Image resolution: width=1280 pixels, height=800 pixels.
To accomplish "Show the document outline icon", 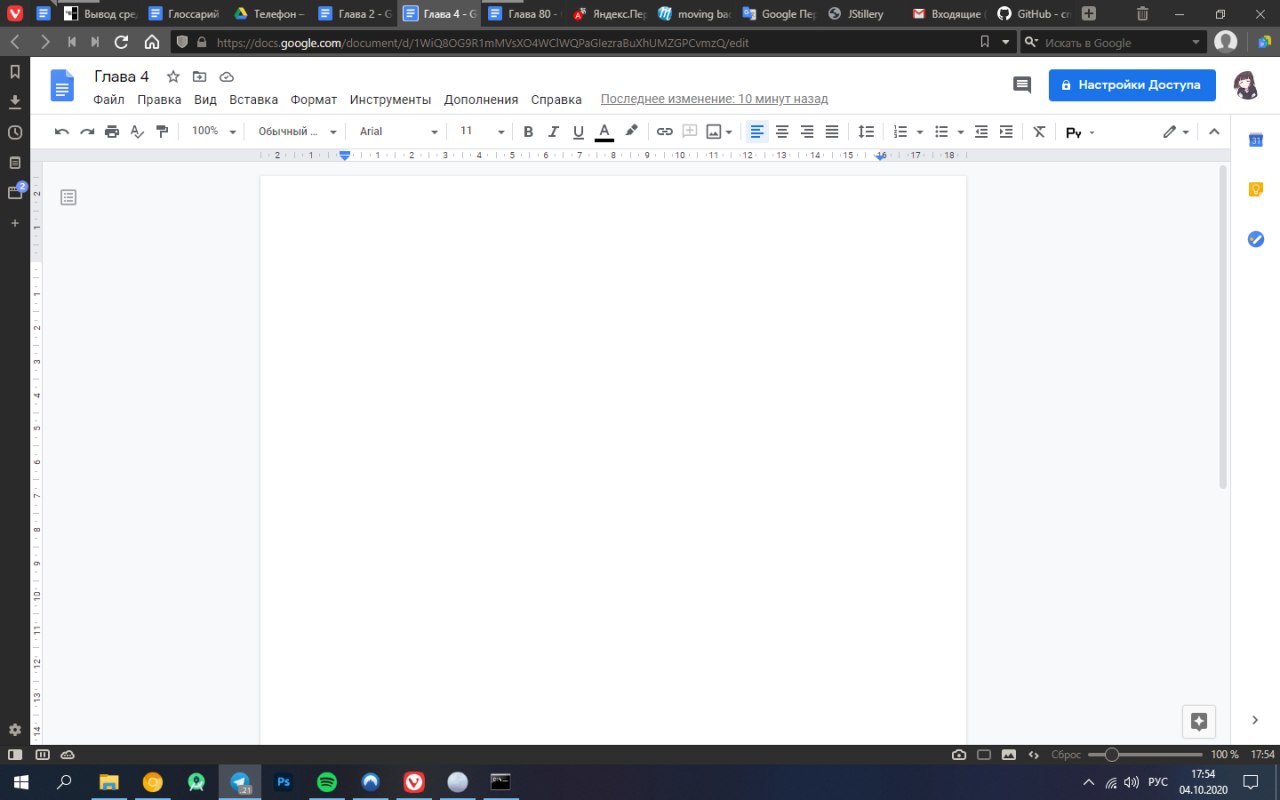I will click(x=68, y=198).
